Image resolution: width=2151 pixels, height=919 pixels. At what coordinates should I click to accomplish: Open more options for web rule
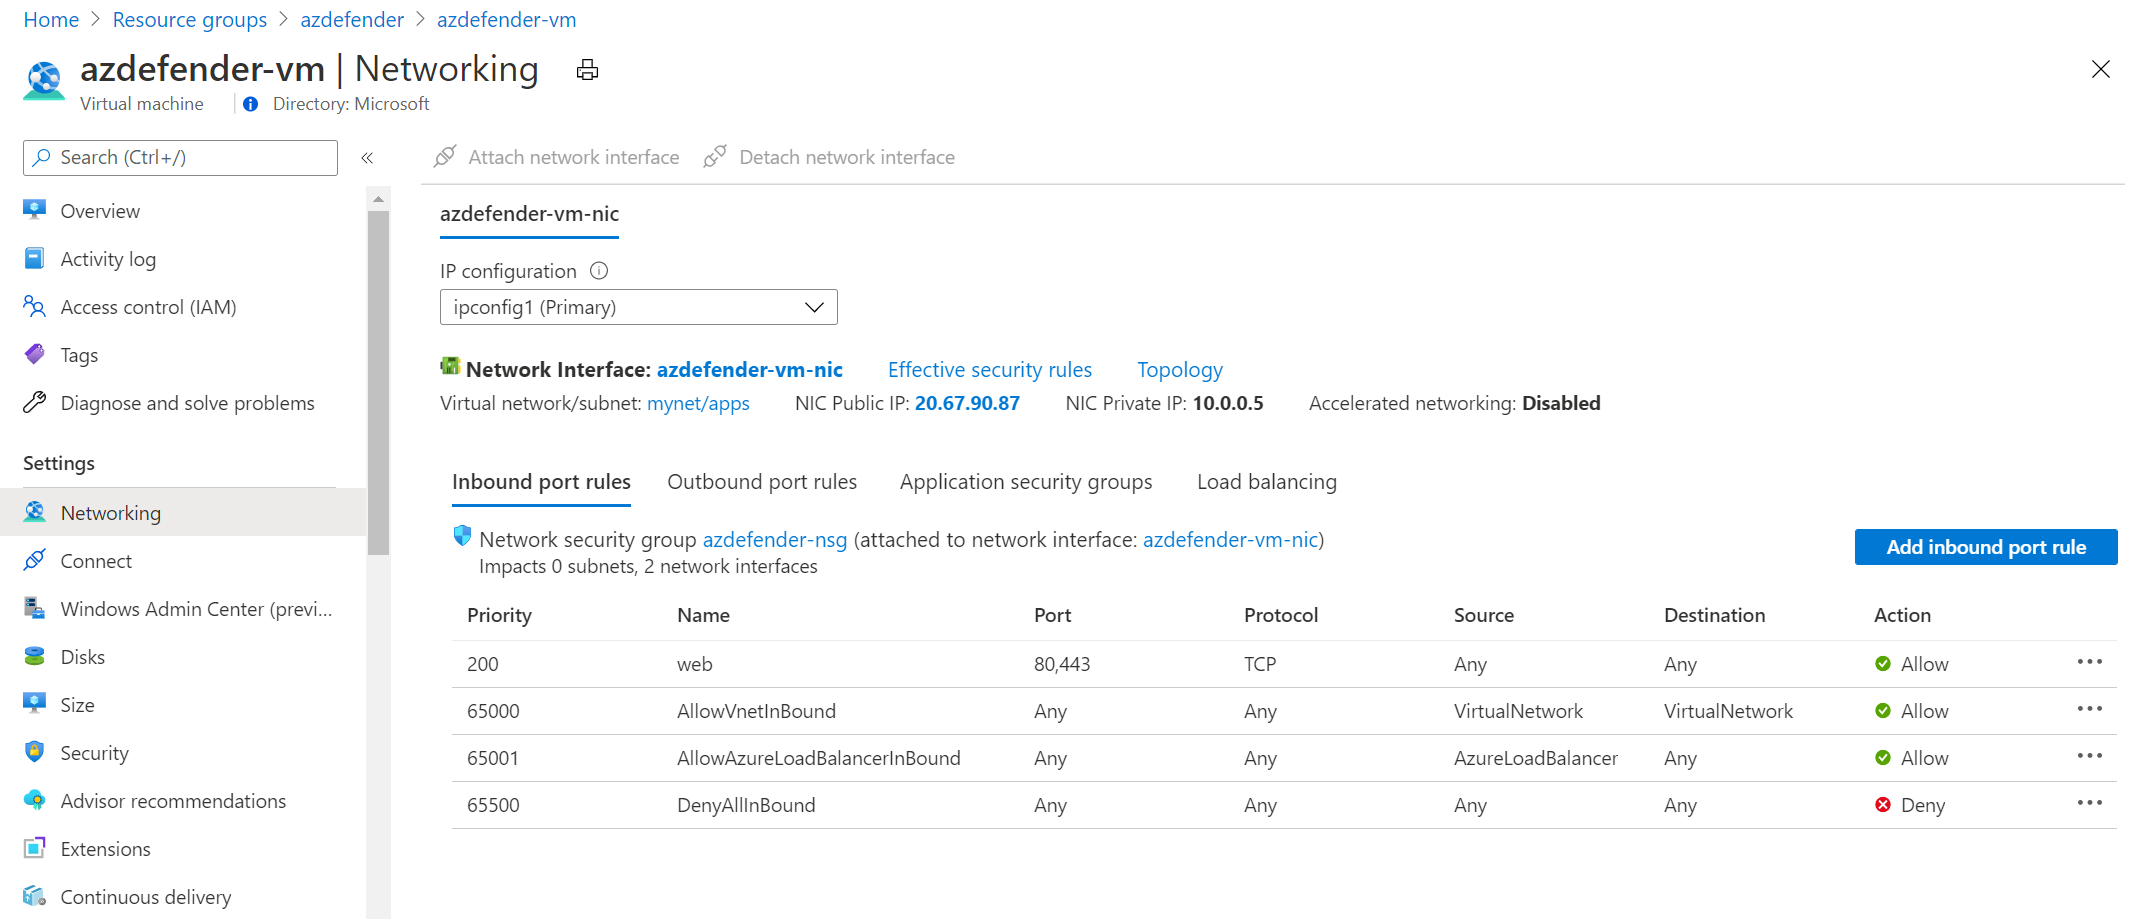tap(2089, 662)
